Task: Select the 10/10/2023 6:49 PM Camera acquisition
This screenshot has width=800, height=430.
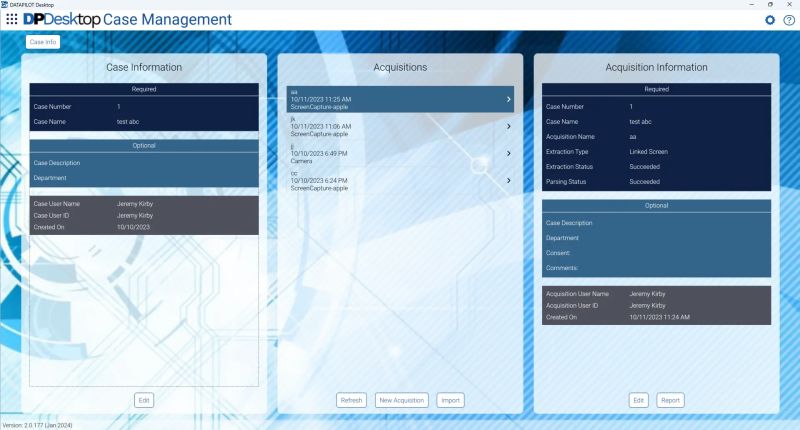Action: tap(400, 154)
